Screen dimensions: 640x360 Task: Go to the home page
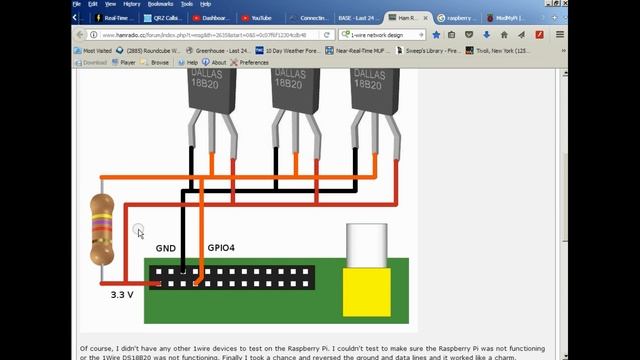tap(504, 35)
